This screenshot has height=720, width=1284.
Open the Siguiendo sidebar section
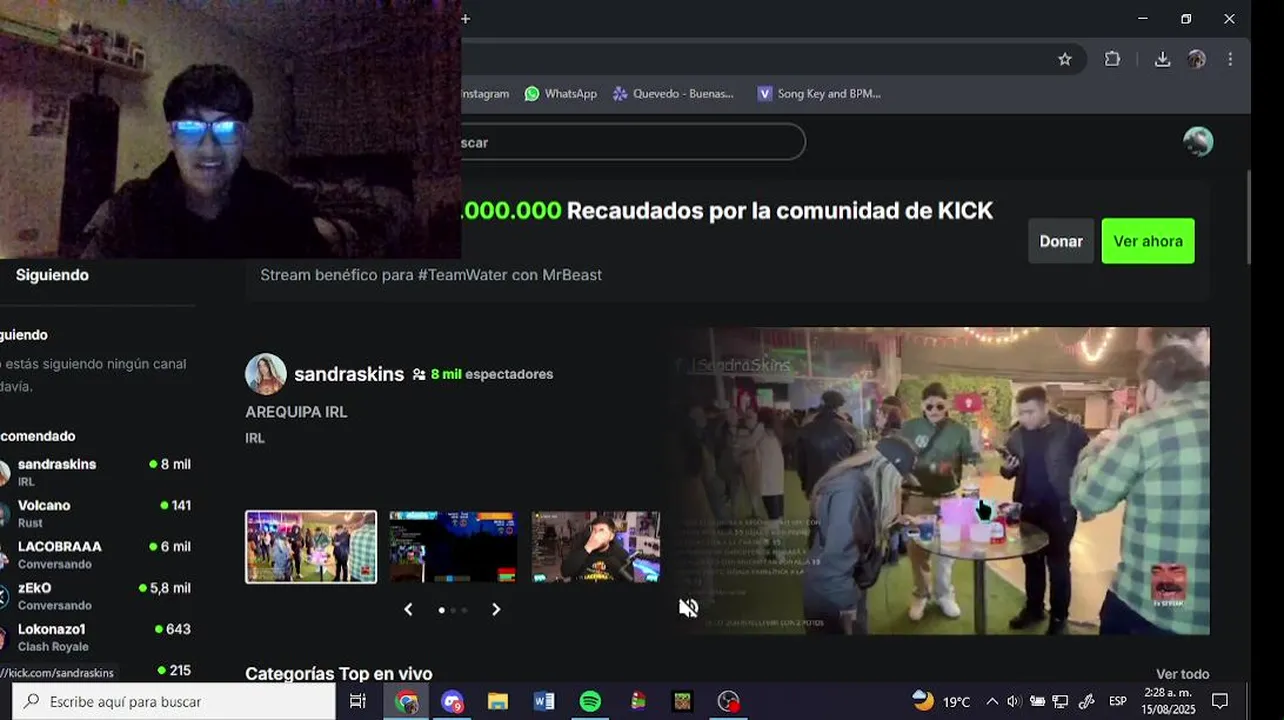[x=52, y=275]
